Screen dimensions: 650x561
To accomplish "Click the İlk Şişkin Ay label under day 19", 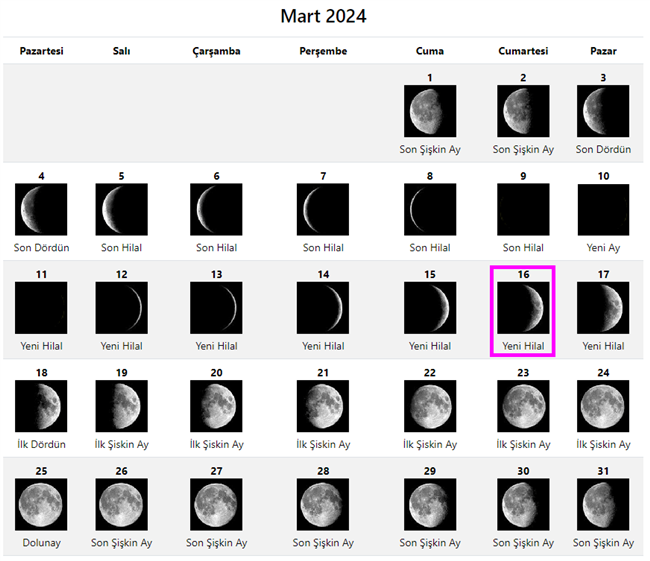I will pos(121,444).
